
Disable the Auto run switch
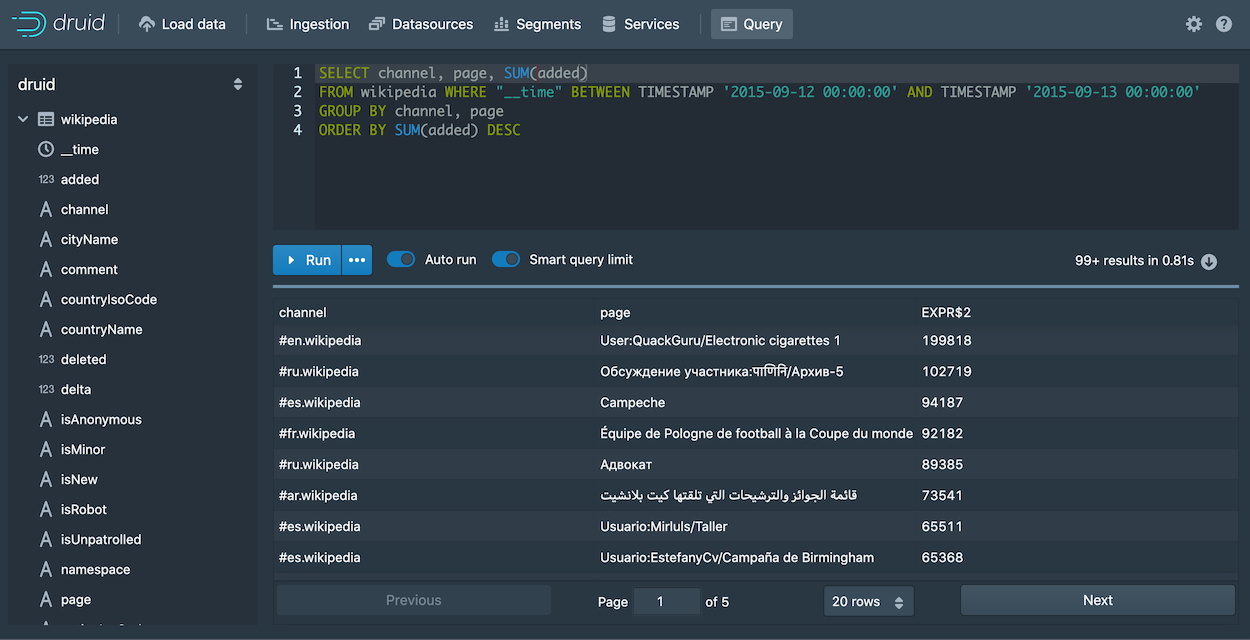(401, 259)
